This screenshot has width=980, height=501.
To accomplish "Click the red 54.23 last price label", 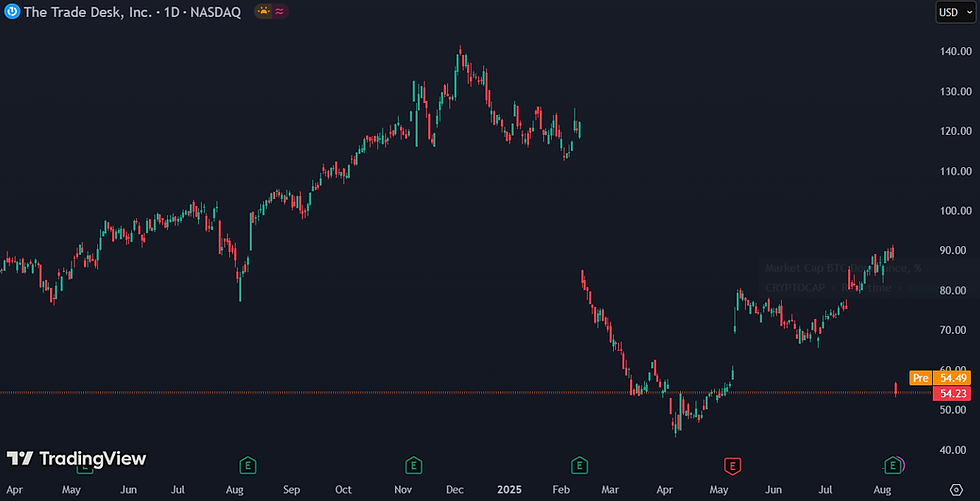I will tap(951, 394).
